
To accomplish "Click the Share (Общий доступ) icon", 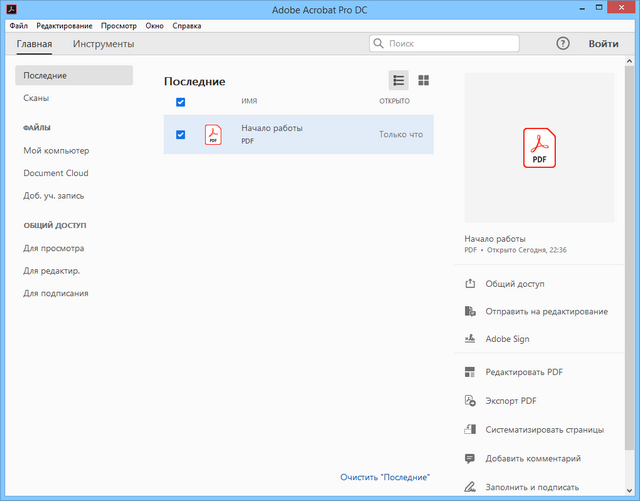I will [x=470, y=284].
